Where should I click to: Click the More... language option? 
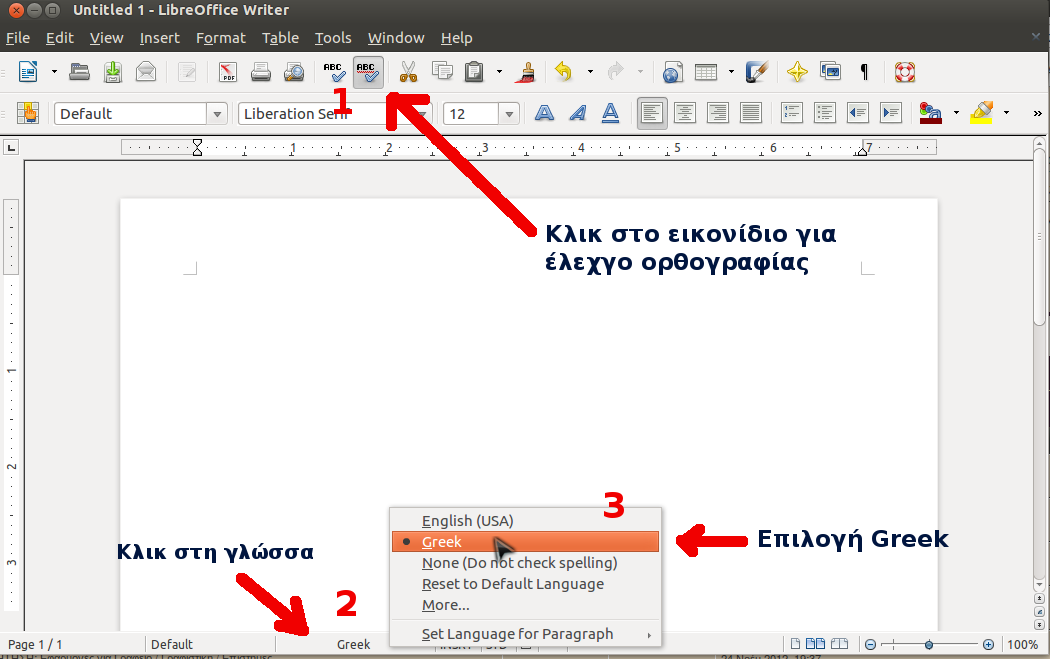pyautogui.click(x=445, y=605)
